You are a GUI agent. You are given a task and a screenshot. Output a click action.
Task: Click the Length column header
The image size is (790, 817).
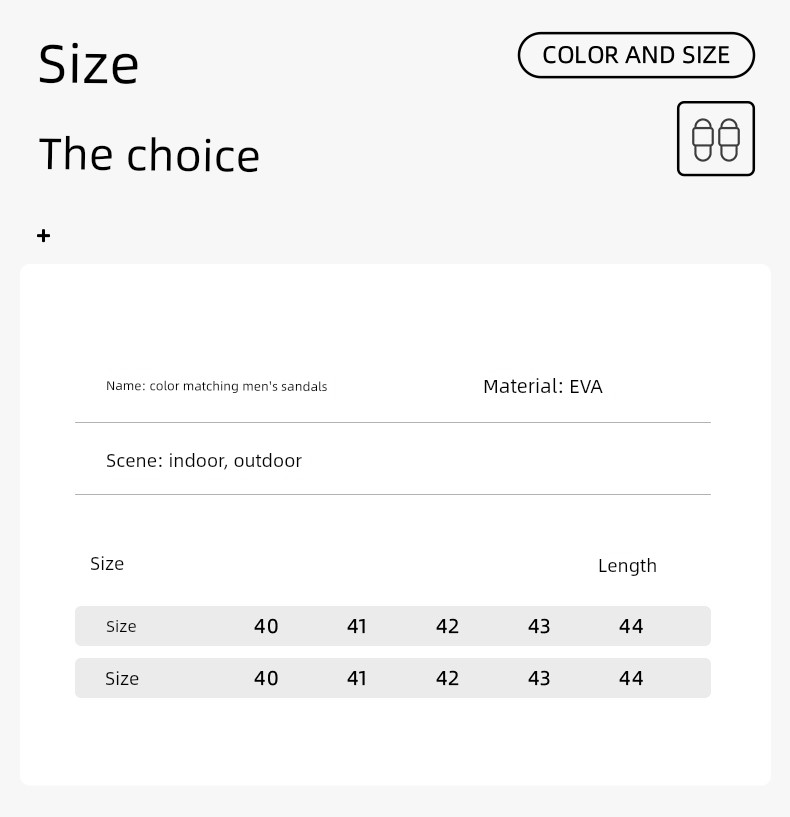point(627,566)
